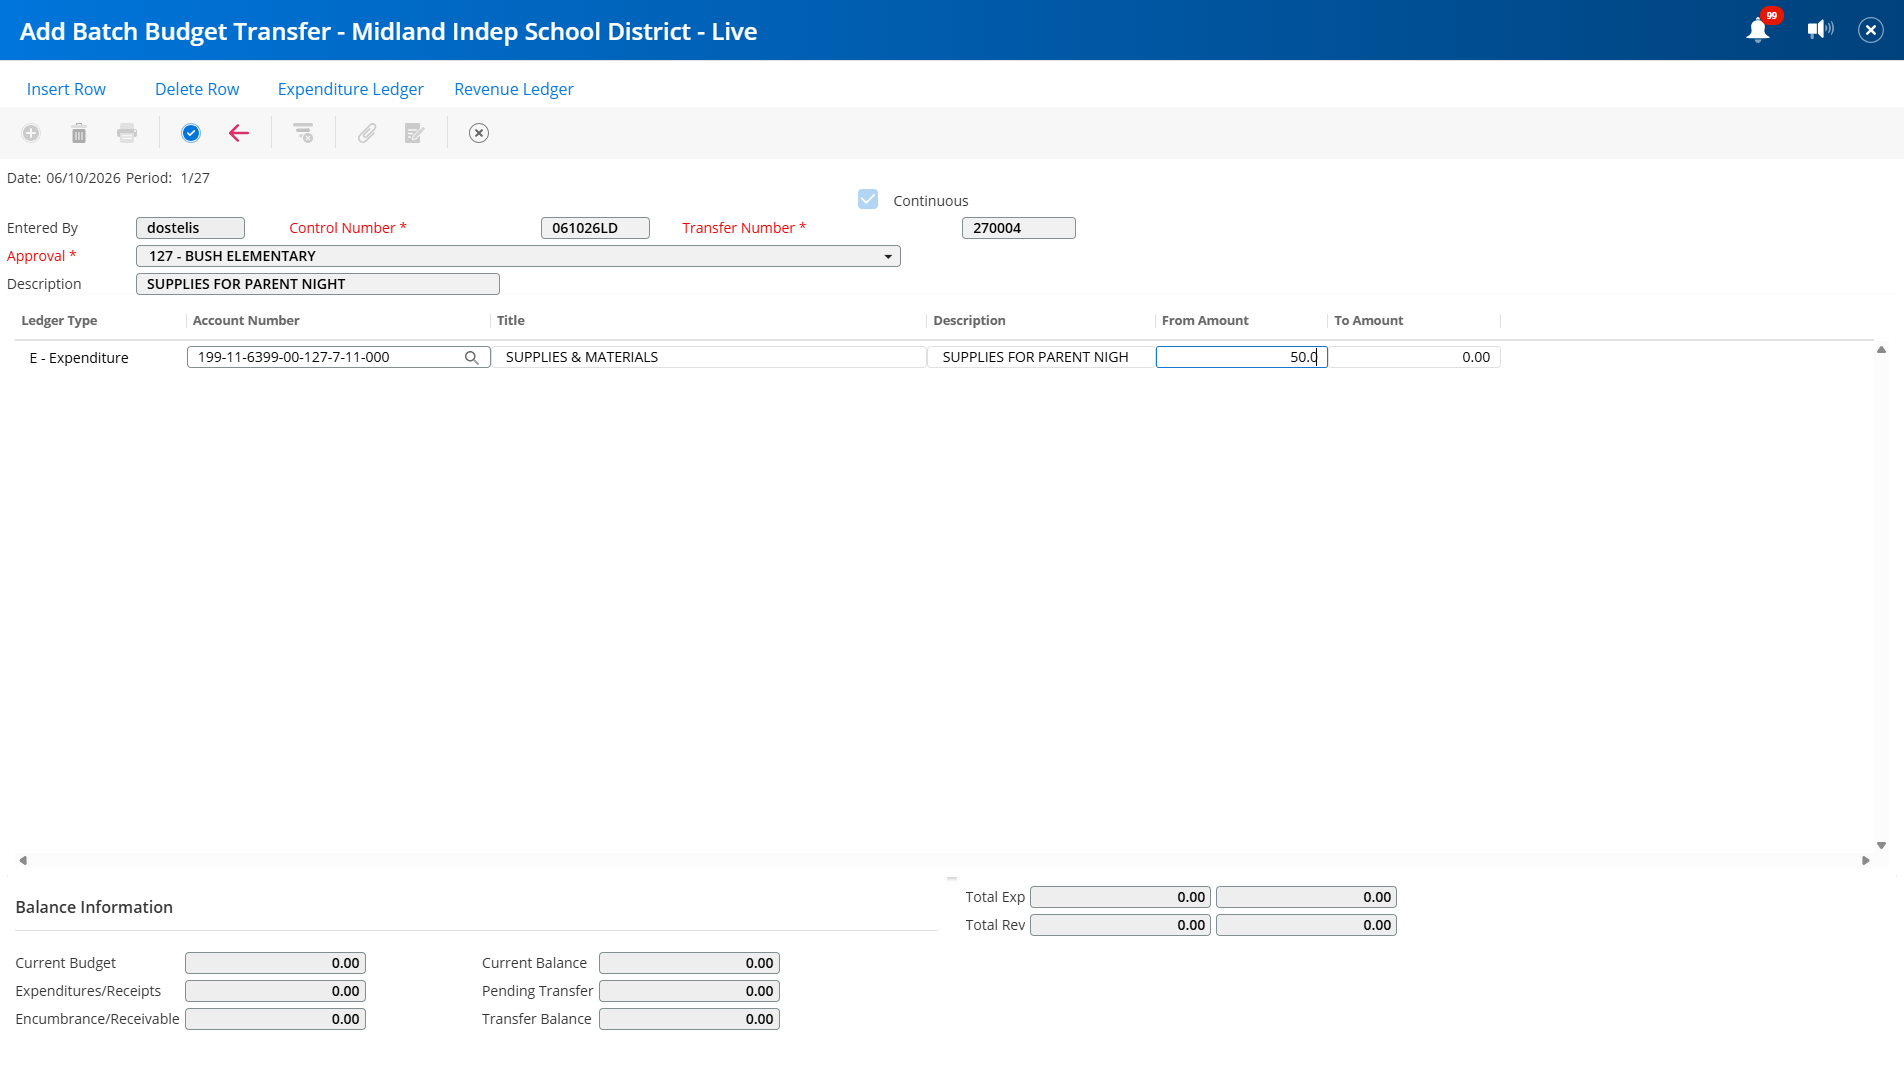This screenshot has height=1078, width=1904.
Task: Click the From Amount column header
Action: click(1204, 321)
